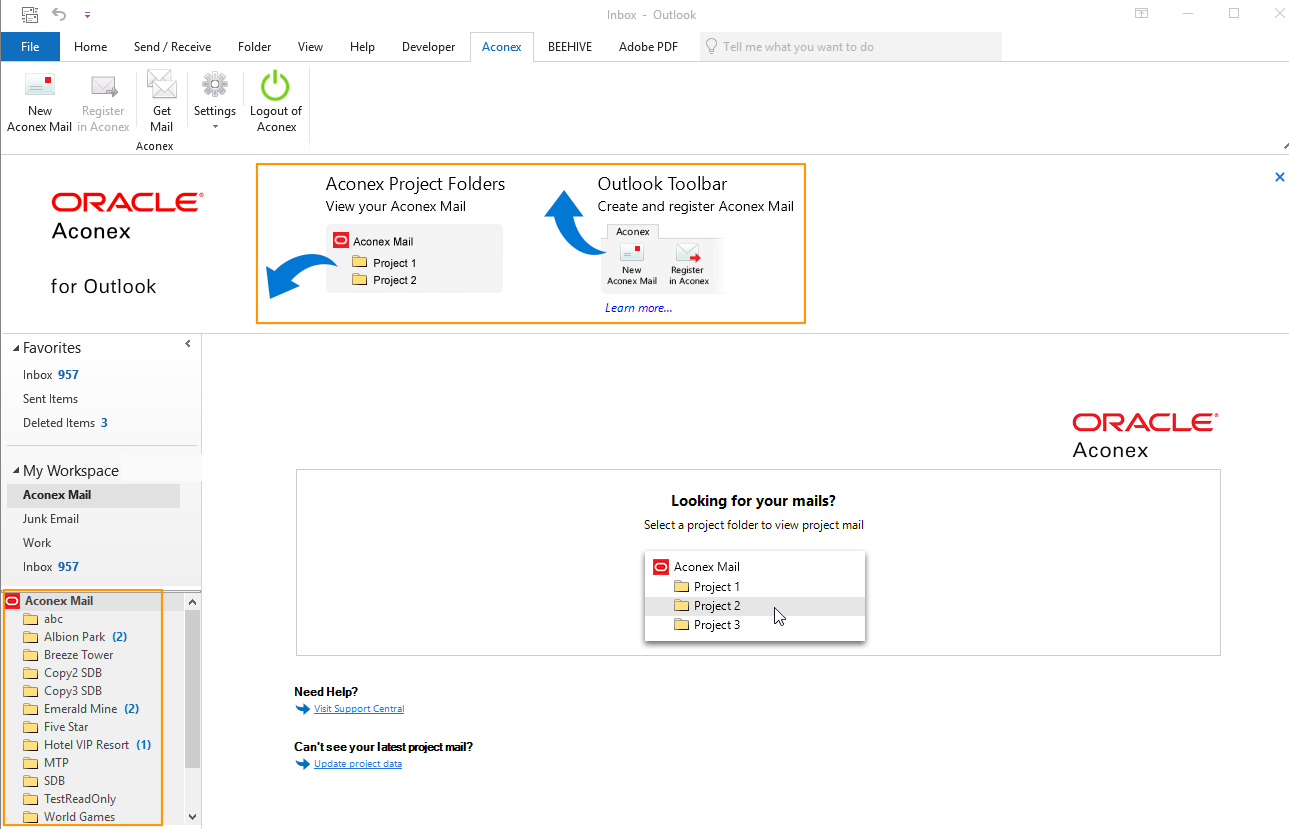Click the project list scrollbar up arrow
Image resolution: width=1289 pixels, height=829 pixels.
pyautogui.click(x=193, y=601)
